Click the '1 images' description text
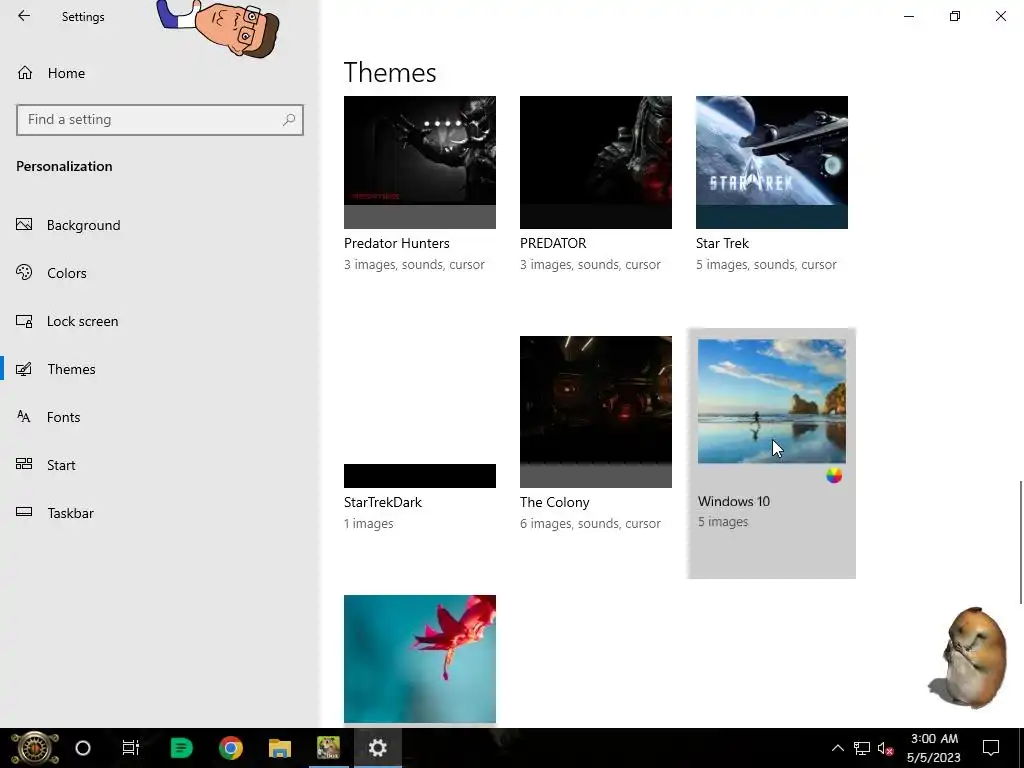Screen dimensions: 1024x768 point(368,524)
